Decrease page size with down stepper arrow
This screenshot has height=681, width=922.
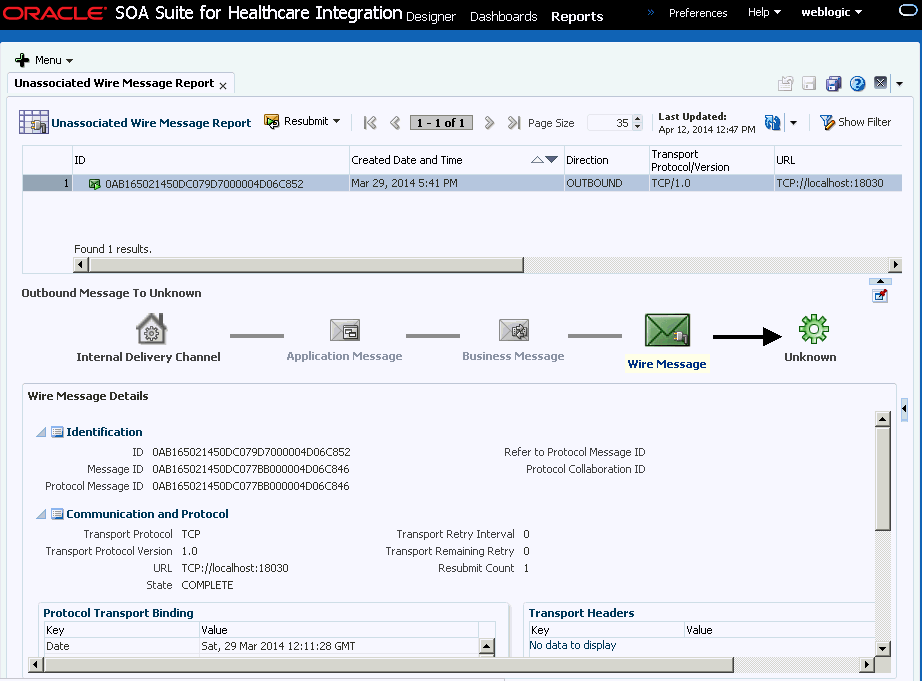tap(637, 126)
